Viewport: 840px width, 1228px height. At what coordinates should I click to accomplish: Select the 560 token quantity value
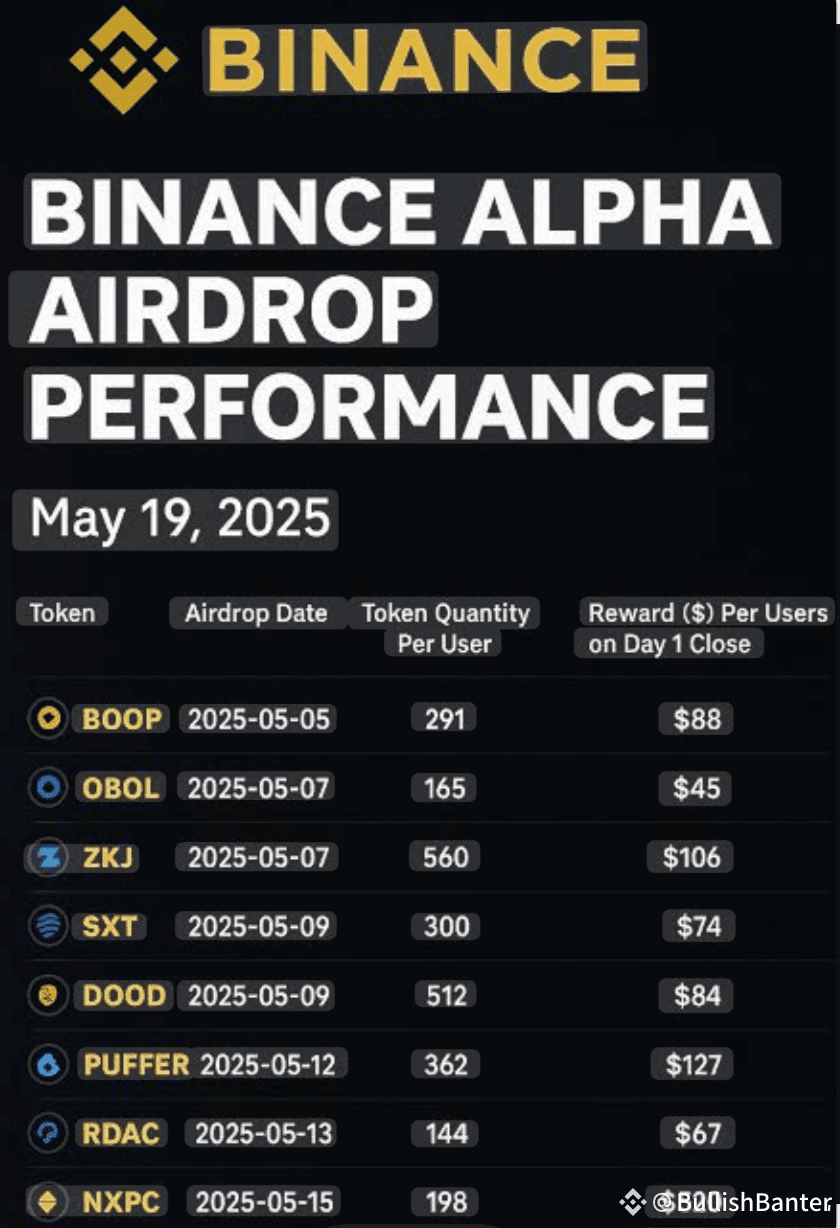pos(445,857)
